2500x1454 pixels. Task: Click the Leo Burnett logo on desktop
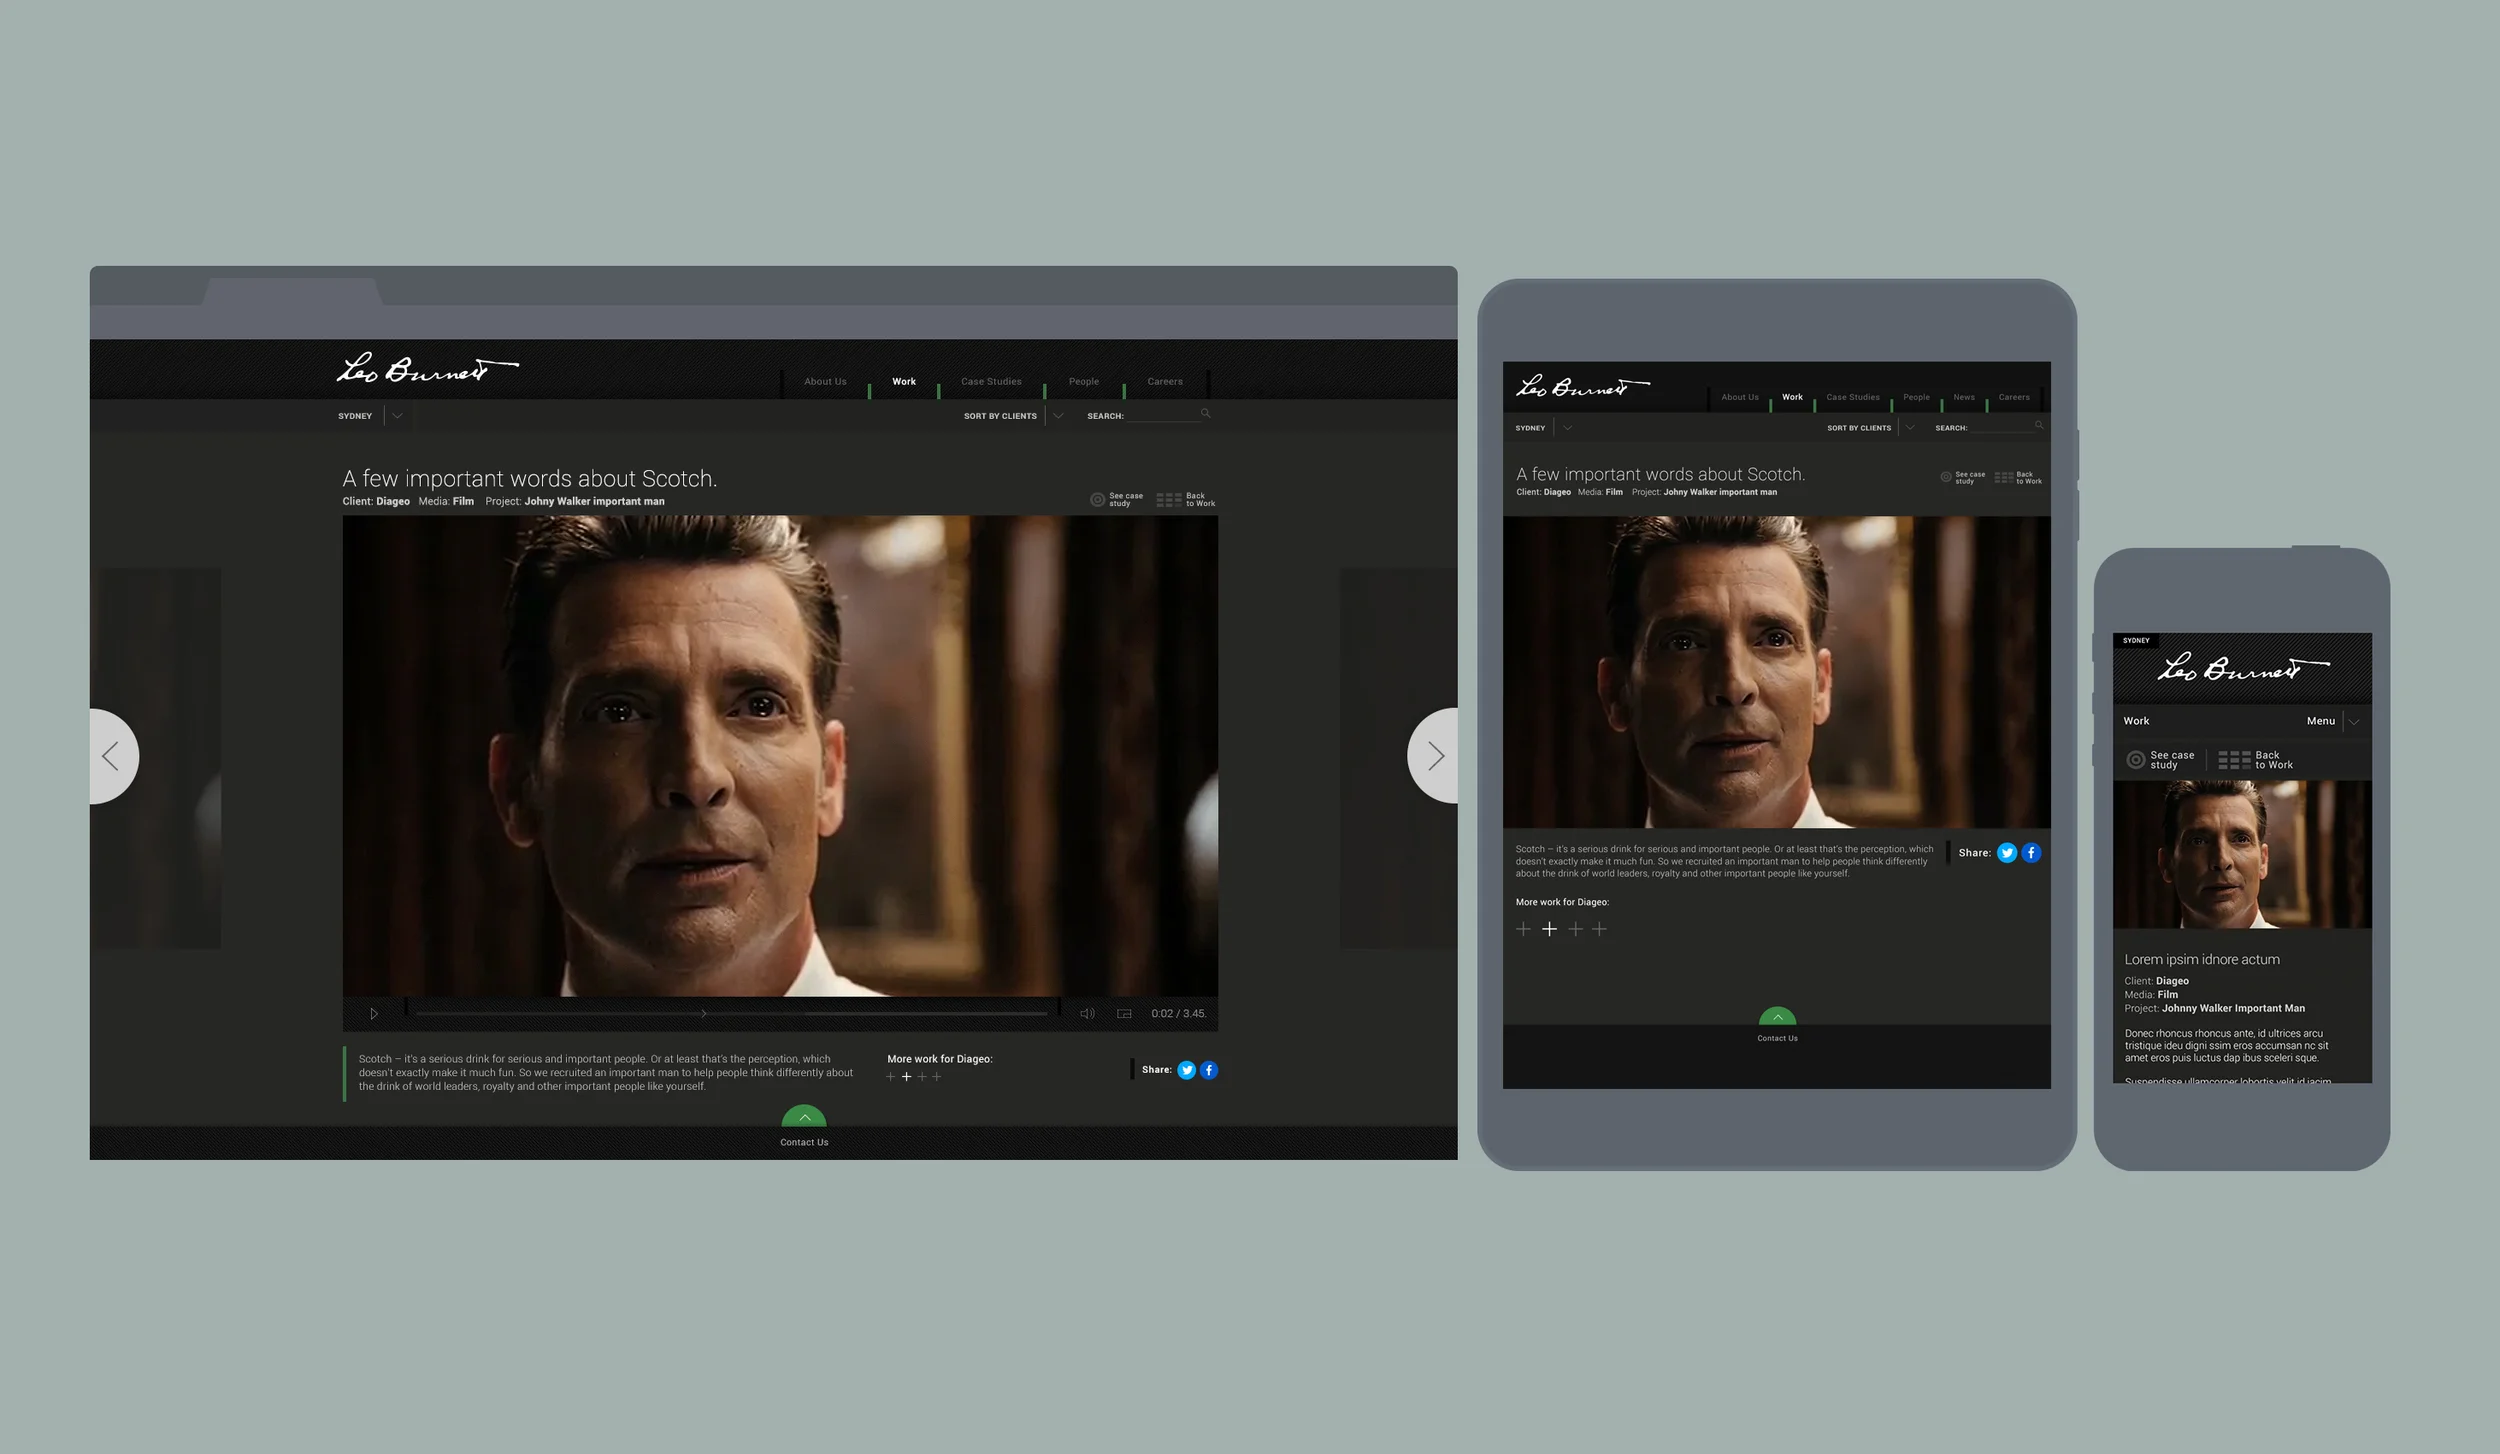(427, 368)
